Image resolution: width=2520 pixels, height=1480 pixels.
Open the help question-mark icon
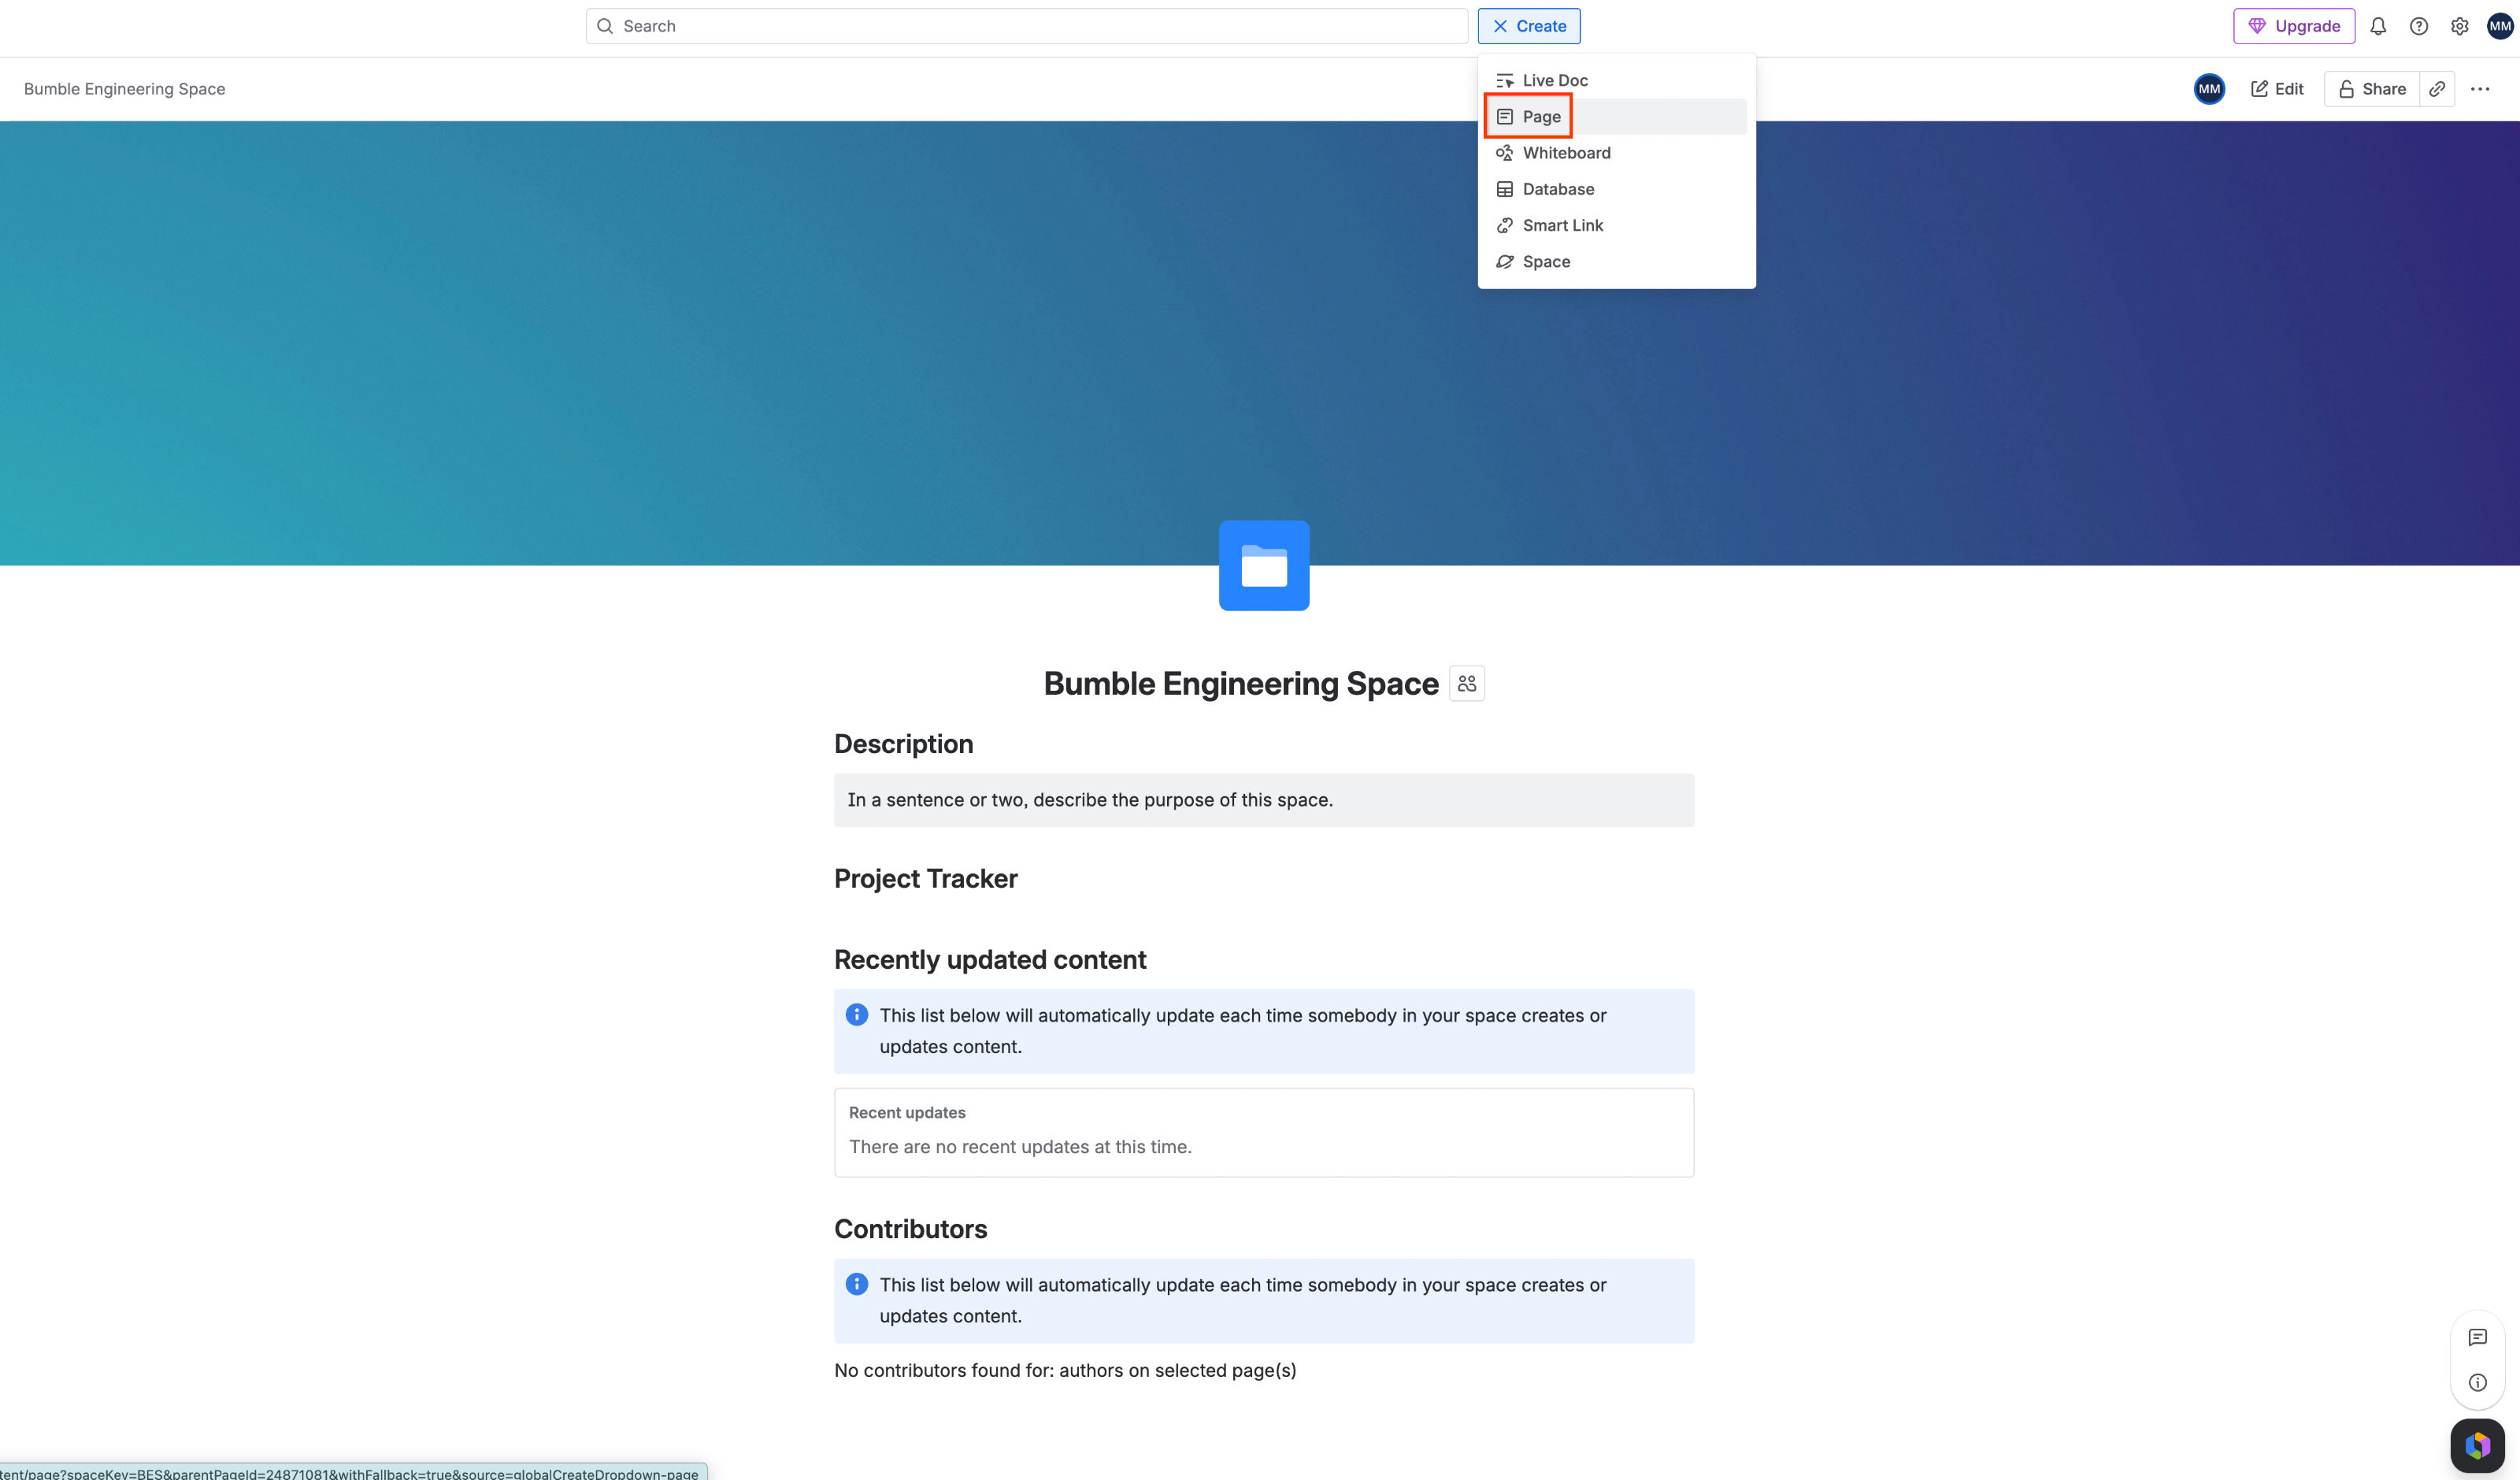pos(2418,26)
